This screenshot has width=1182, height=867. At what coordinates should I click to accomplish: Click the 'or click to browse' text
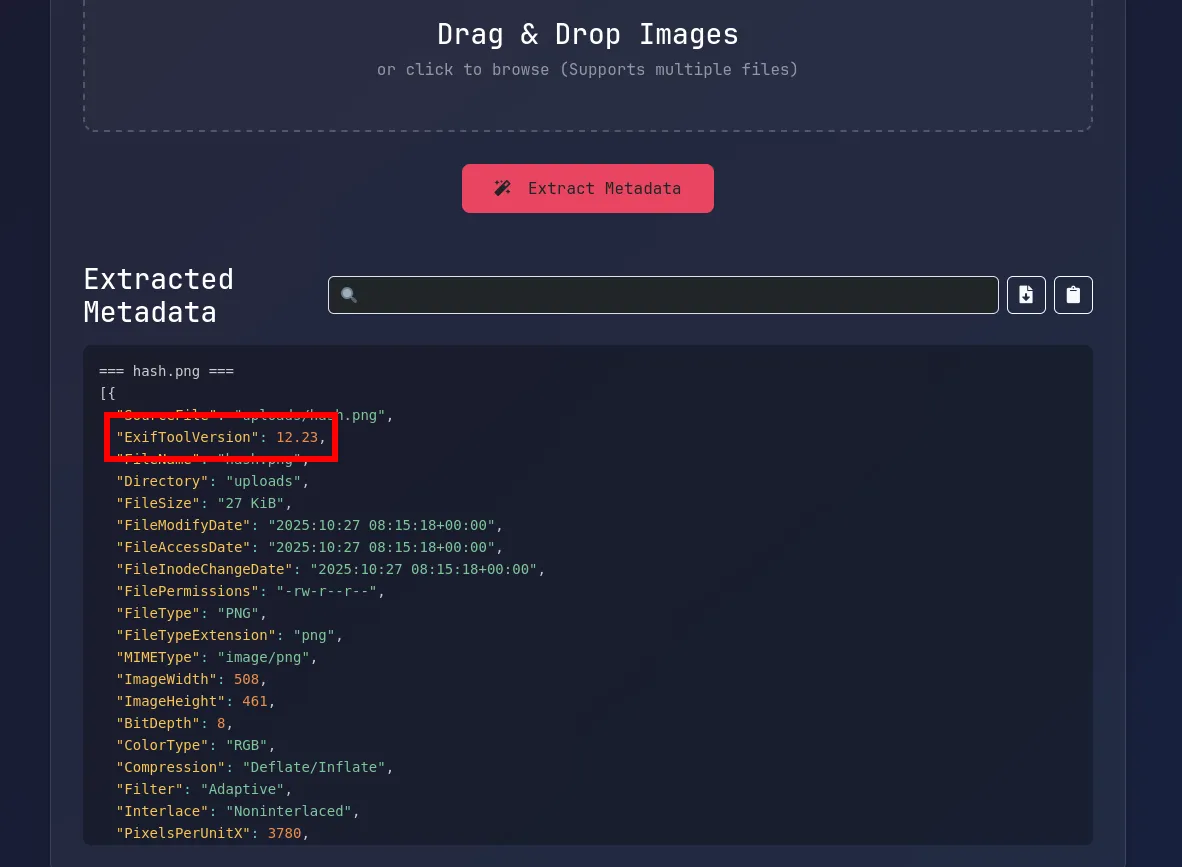pyautogui.click(x=587, y=70)
